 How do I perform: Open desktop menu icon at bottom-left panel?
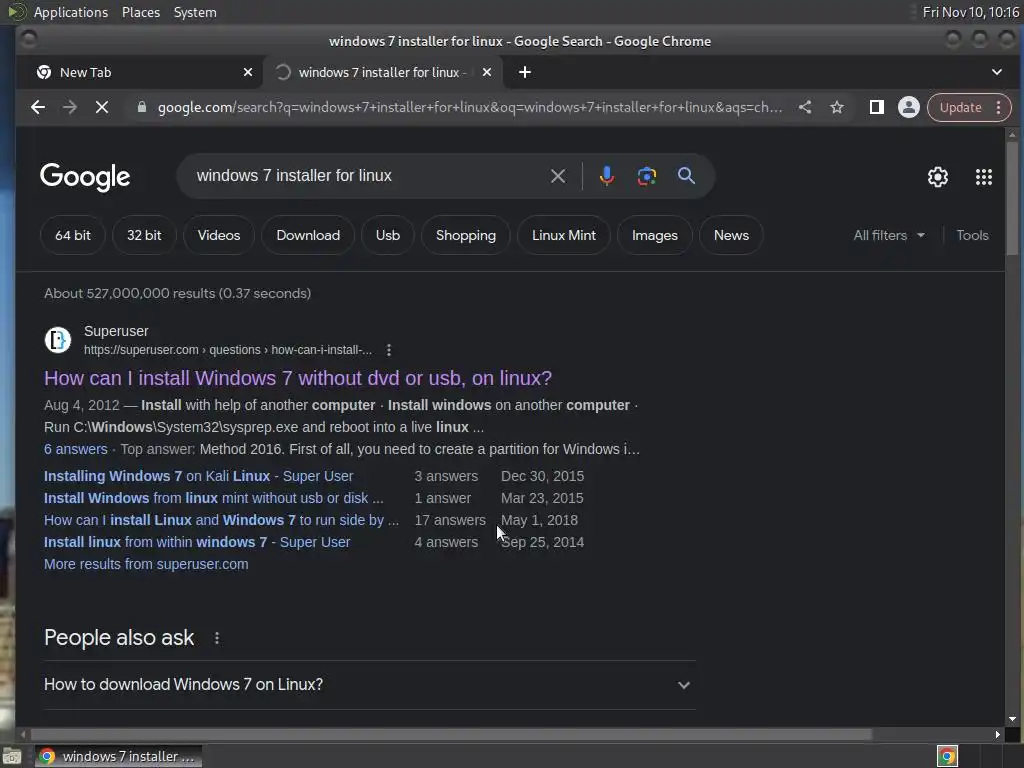tap(12, 756)
